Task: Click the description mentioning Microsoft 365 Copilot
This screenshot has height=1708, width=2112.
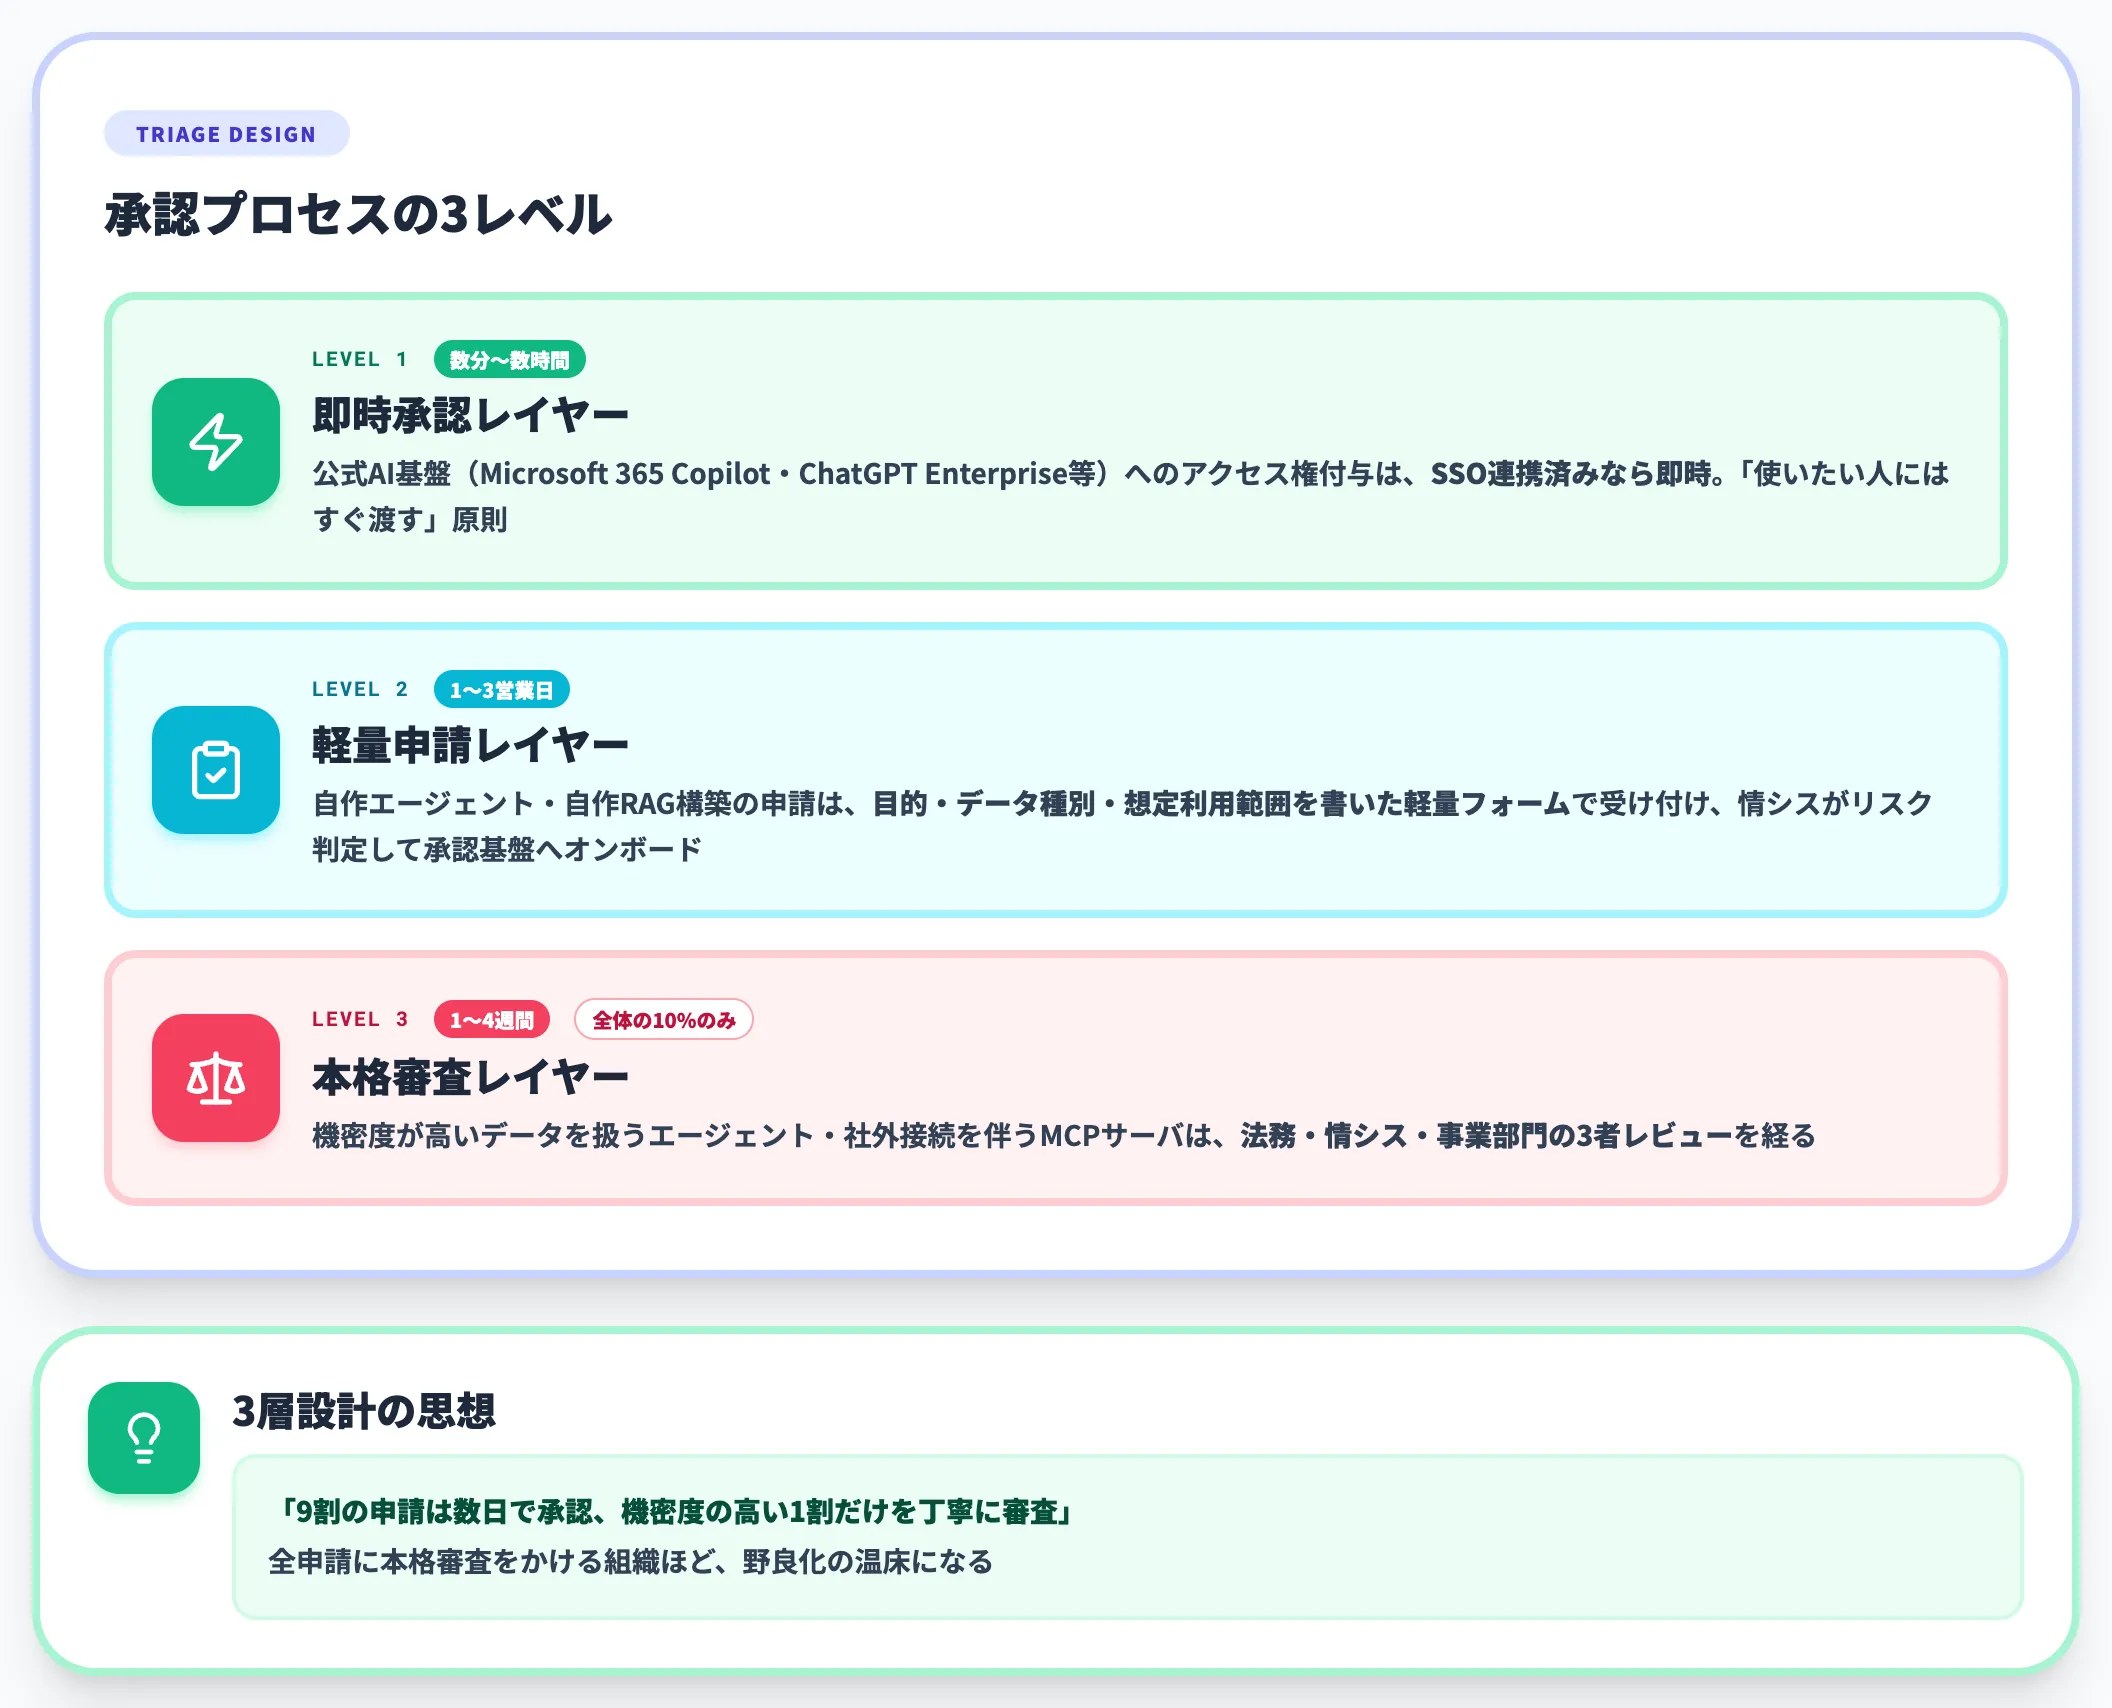Action: coord(1130,496)
